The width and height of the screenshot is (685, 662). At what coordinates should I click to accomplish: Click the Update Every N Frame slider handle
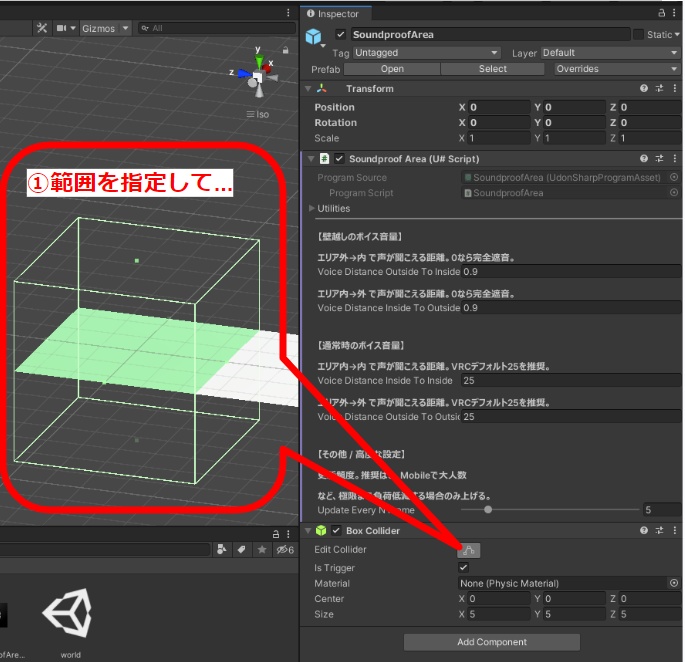pos(488,509)
